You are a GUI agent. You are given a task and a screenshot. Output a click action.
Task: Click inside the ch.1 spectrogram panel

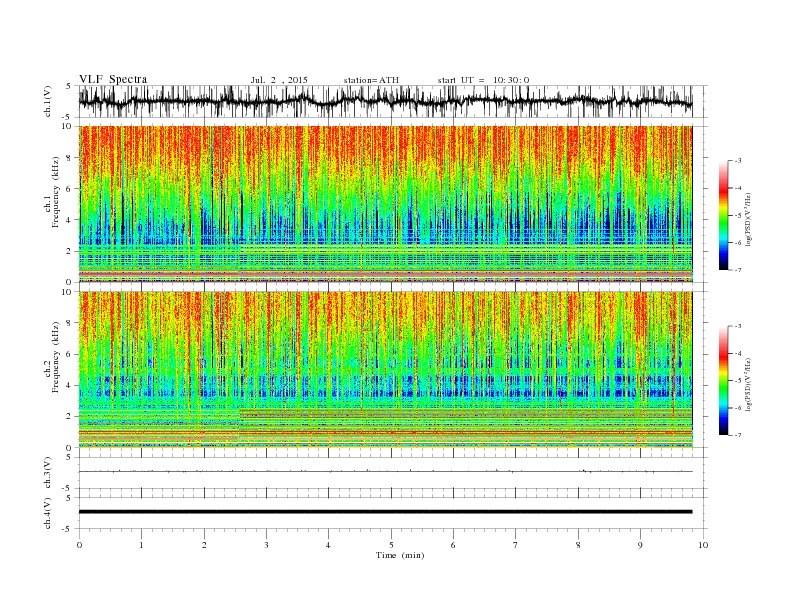[385, 204]
